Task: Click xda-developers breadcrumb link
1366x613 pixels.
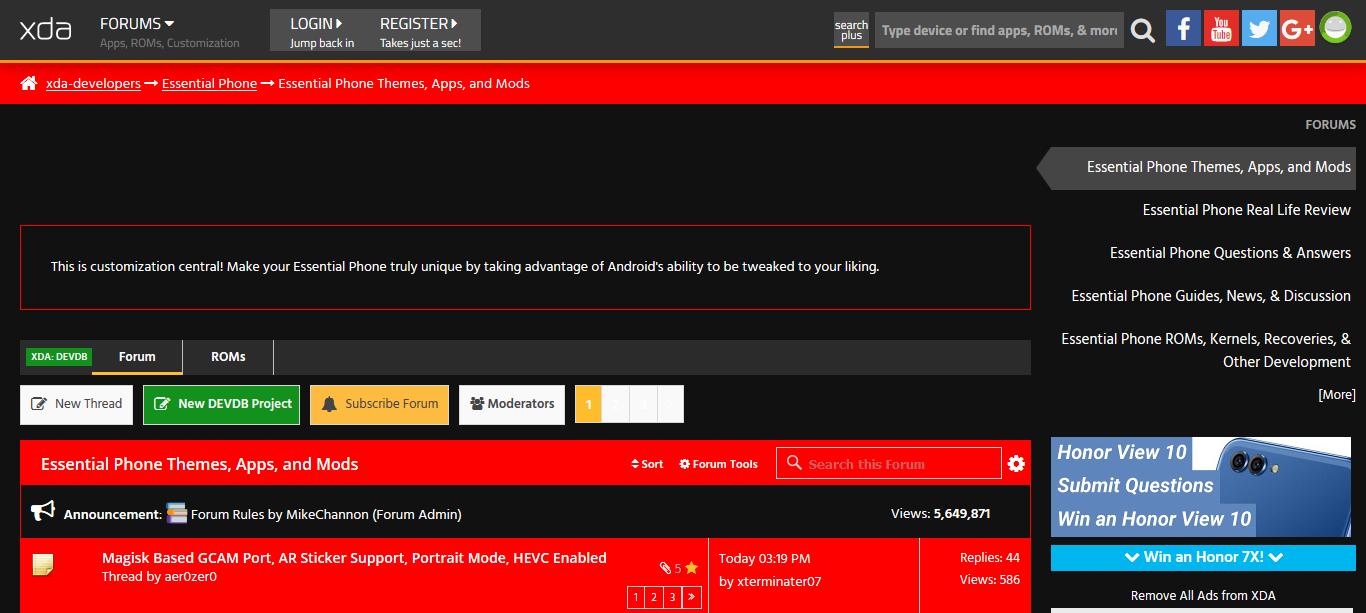Action: click(x=93, y=83)
